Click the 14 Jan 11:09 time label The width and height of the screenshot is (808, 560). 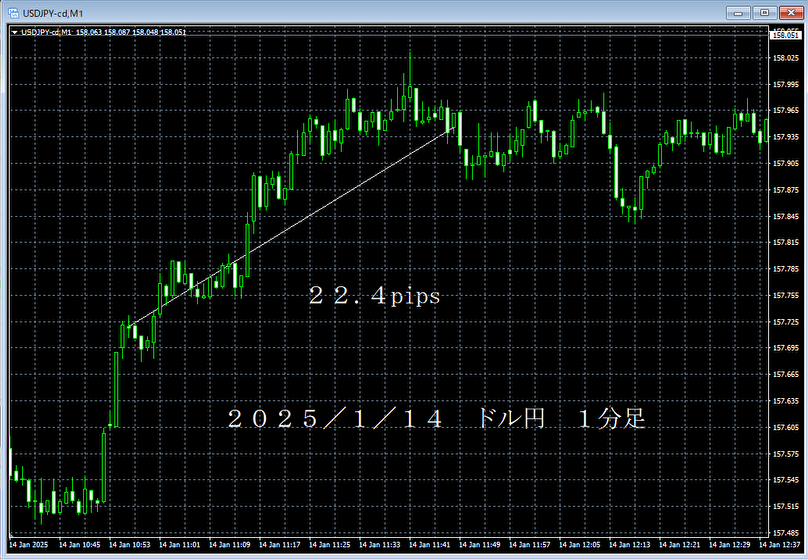point(229,545)
